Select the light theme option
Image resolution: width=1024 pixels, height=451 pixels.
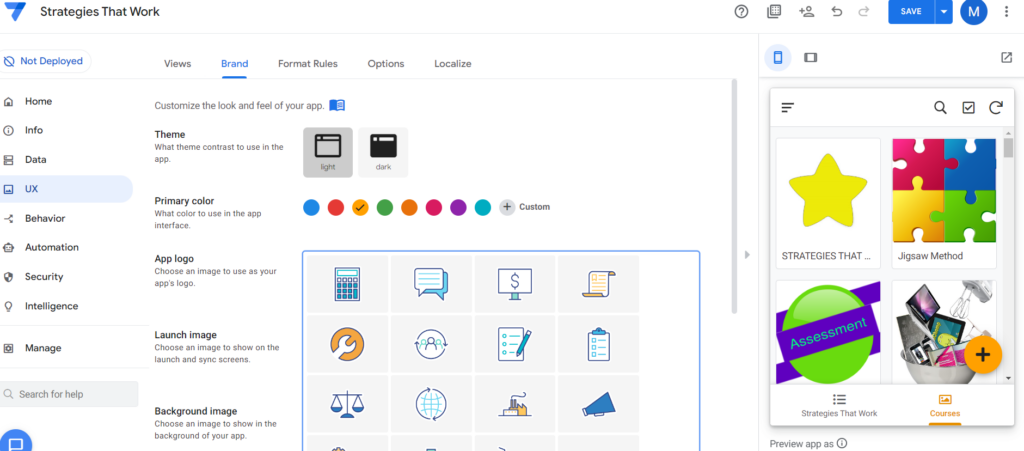click(328, 152)
